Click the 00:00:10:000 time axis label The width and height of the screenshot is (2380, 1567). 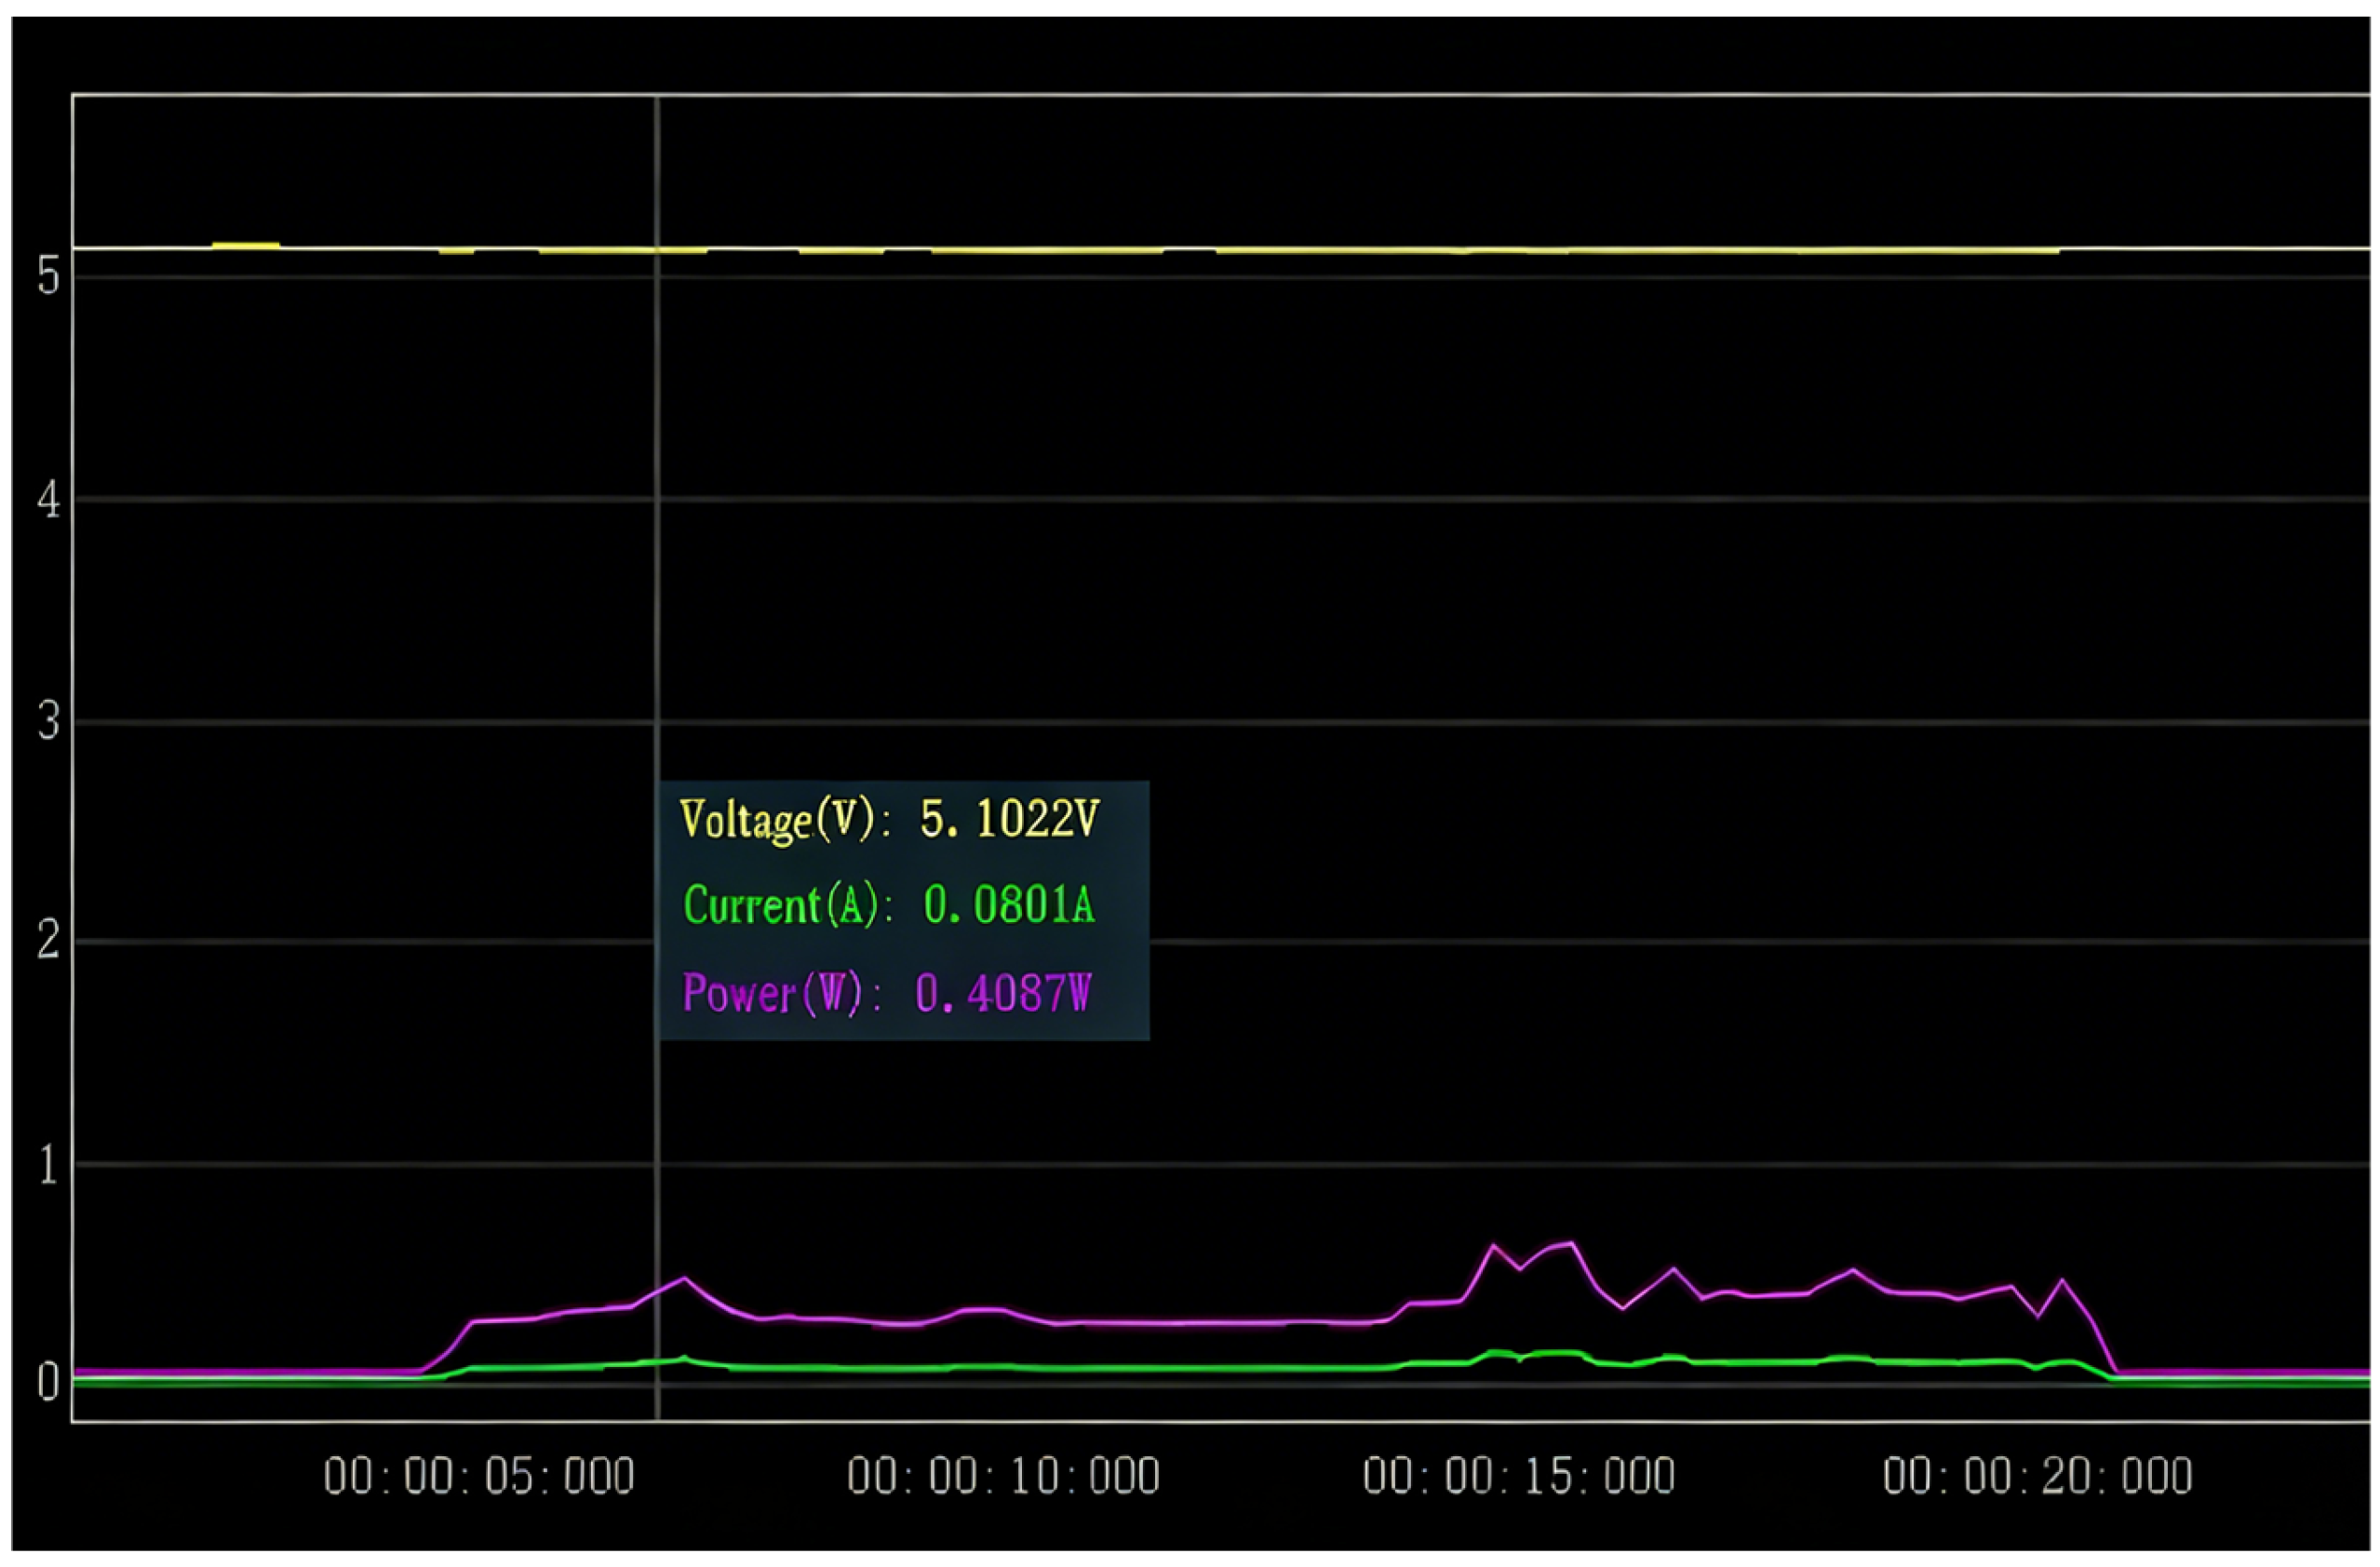click(x=1003, y=1476)
